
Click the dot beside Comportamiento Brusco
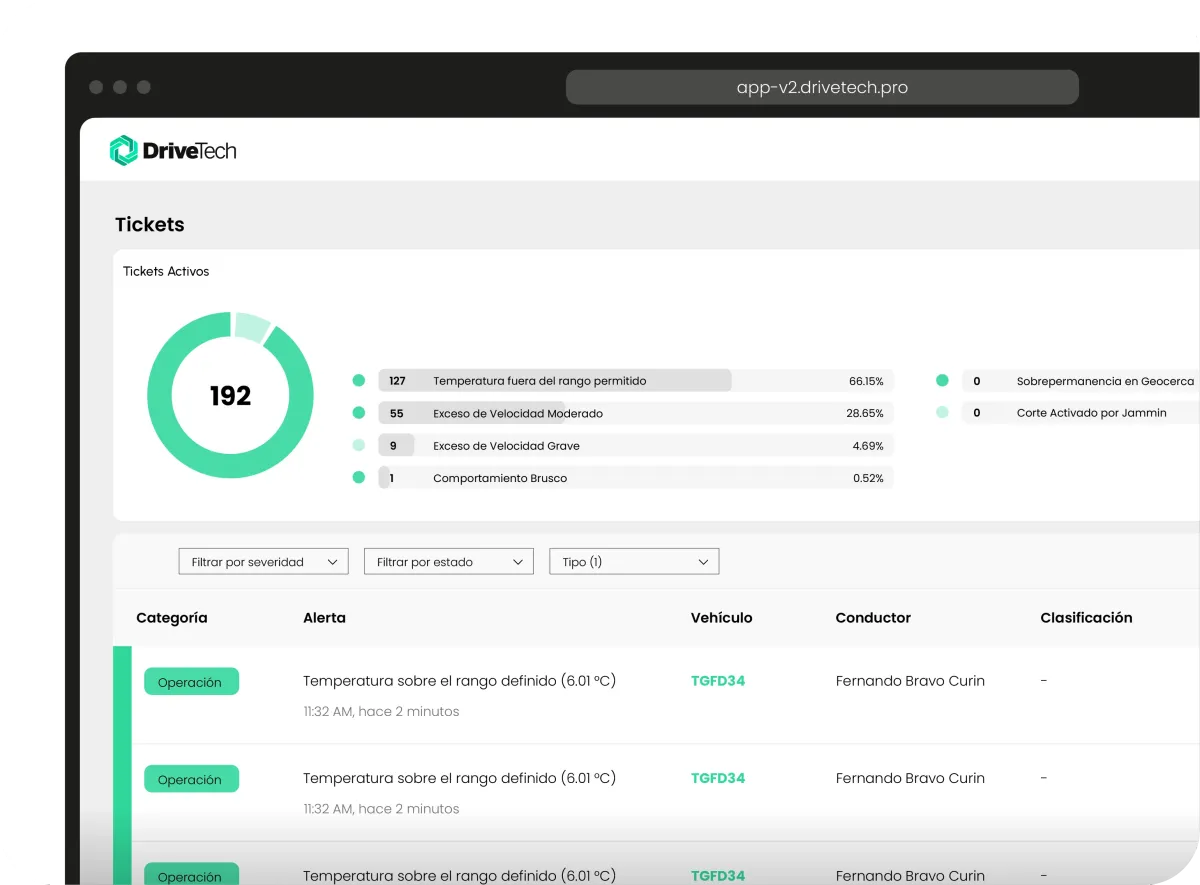[359, 478]
